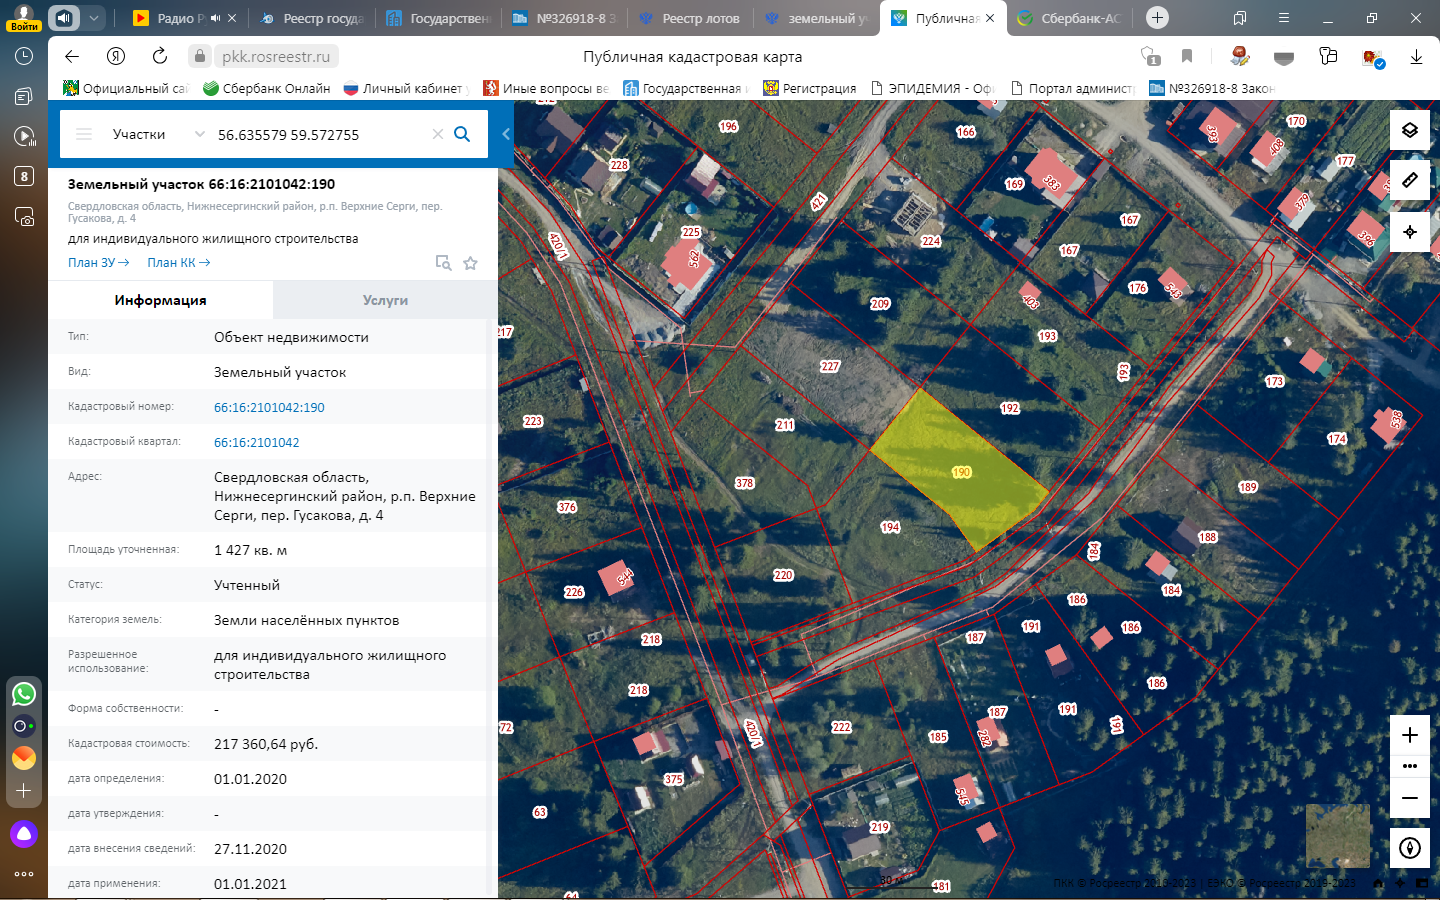Add parcel to favorites star
Viewport: 1440px width, 900px height.
point(470,263)
